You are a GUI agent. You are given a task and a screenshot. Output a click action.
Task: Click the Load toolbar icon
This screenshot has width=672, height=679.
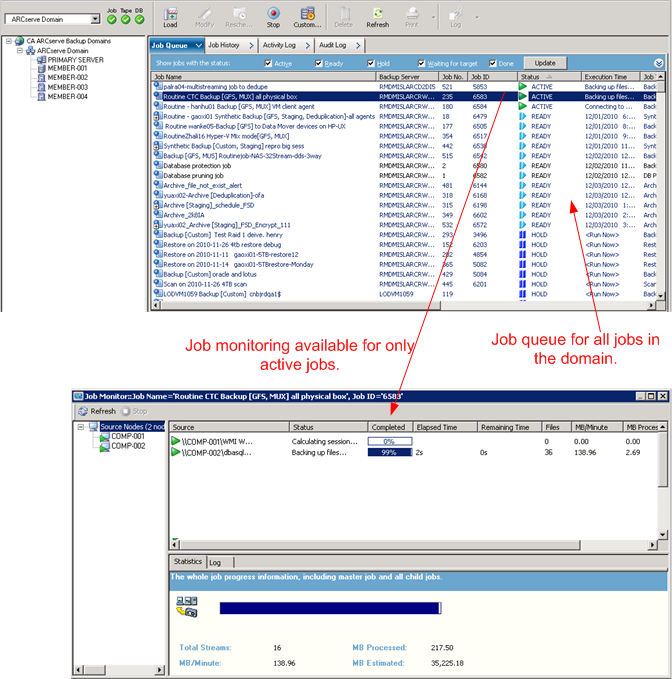tap(170, 17)
